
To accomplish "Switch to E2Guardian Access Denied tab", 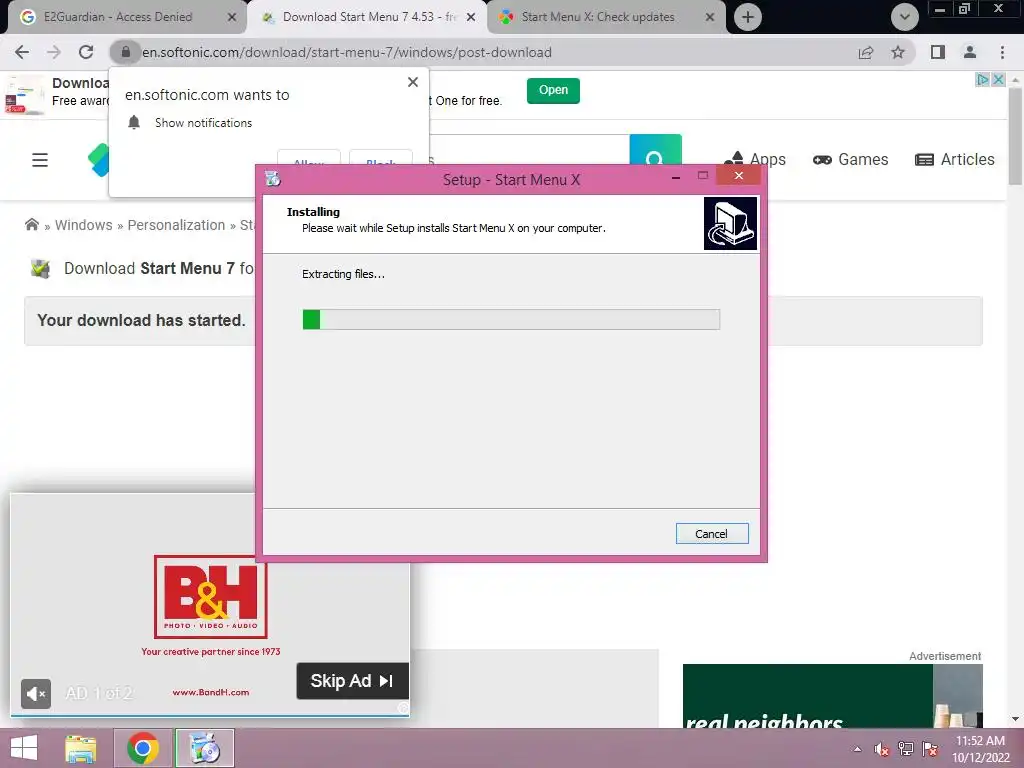I will click(x=118, y=17).
